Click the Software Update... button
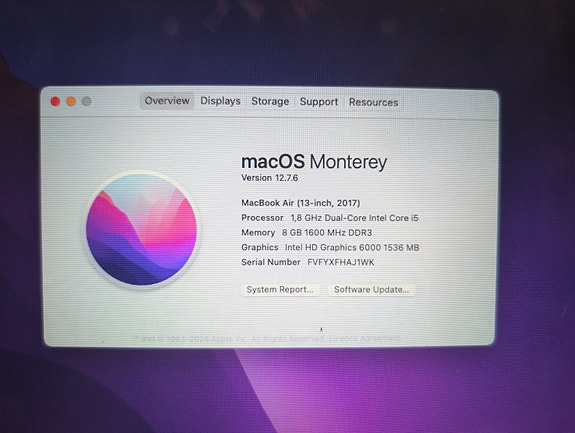 371,290
